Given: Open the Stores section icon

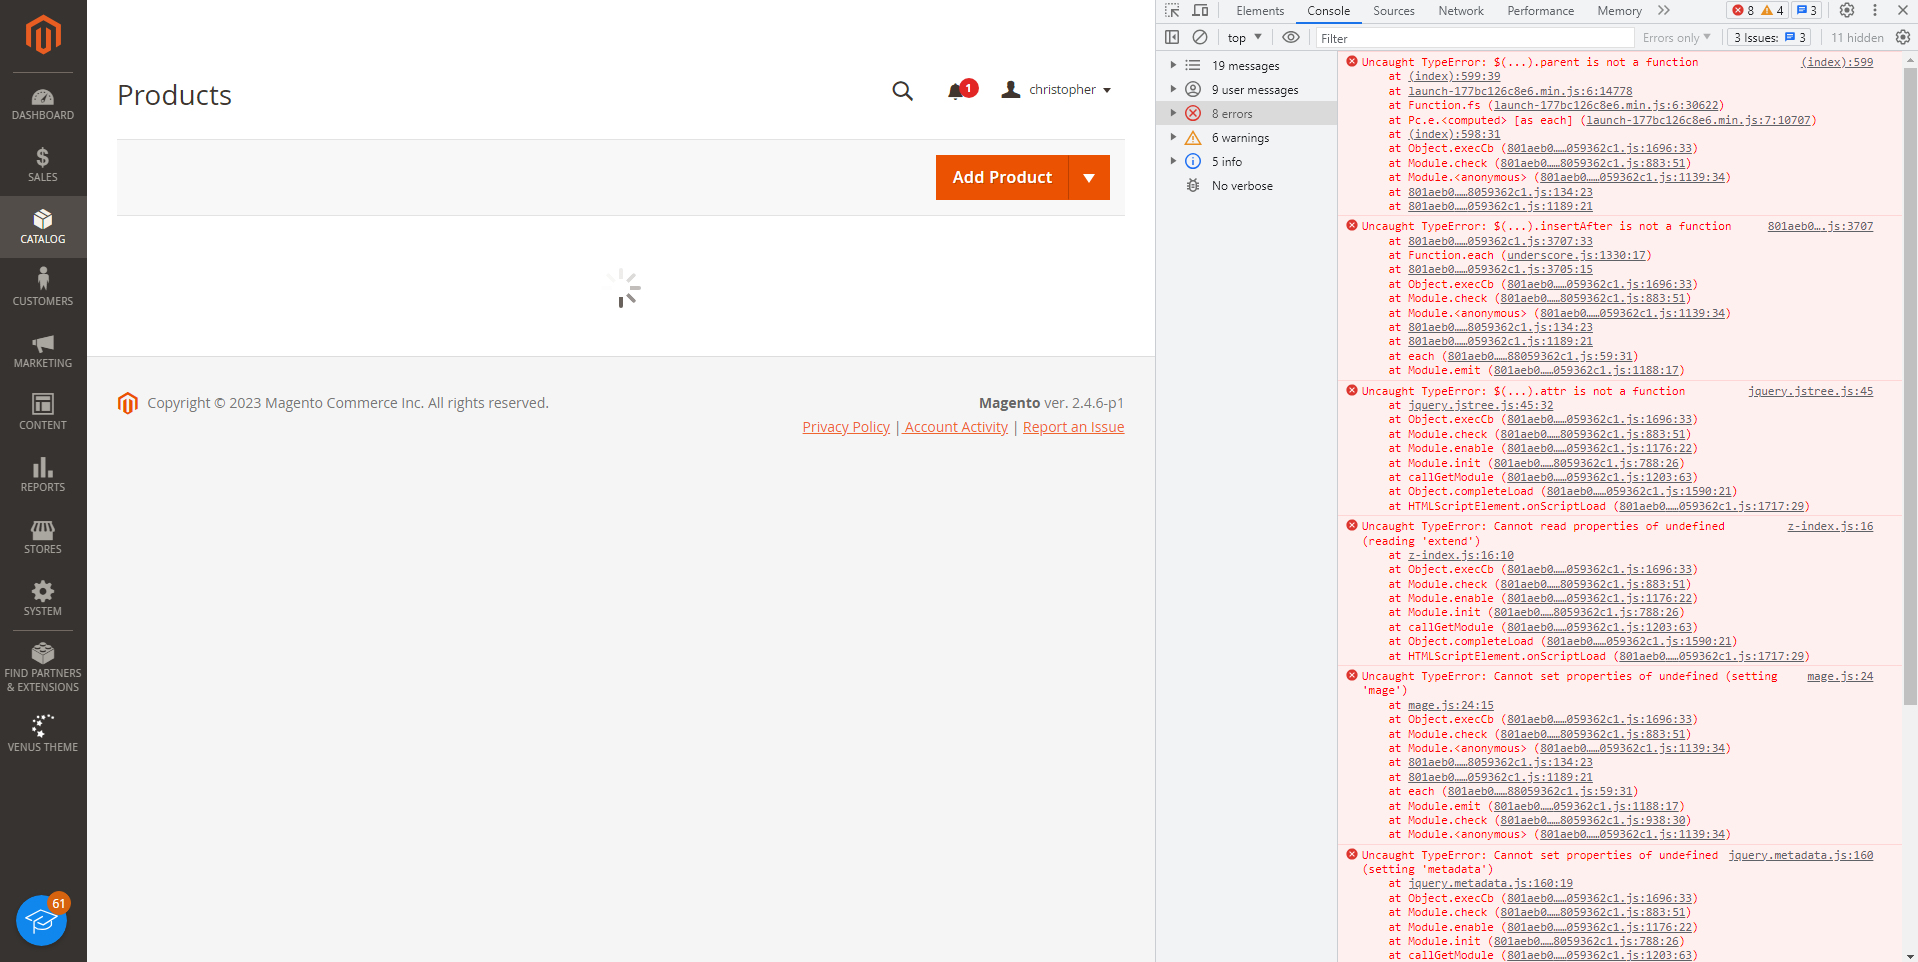Looking at the screenshot, I should tap(43, 537).
